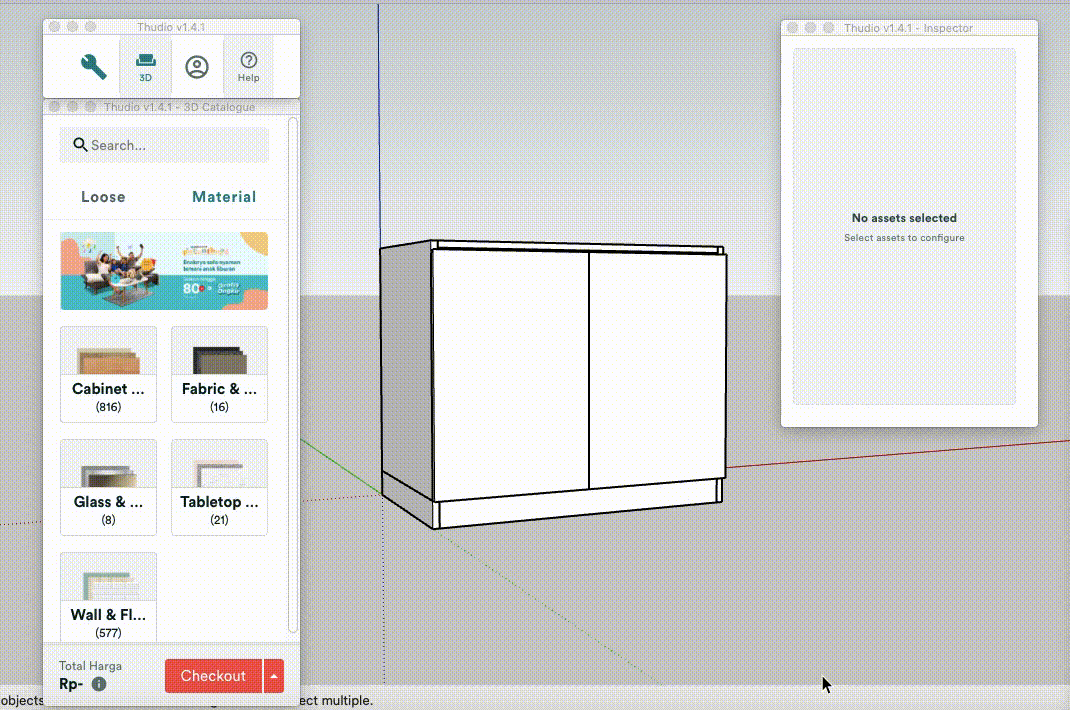The image size is (1070, 710).
Task: Open the user account profile icon
Action: pos(197,67)
